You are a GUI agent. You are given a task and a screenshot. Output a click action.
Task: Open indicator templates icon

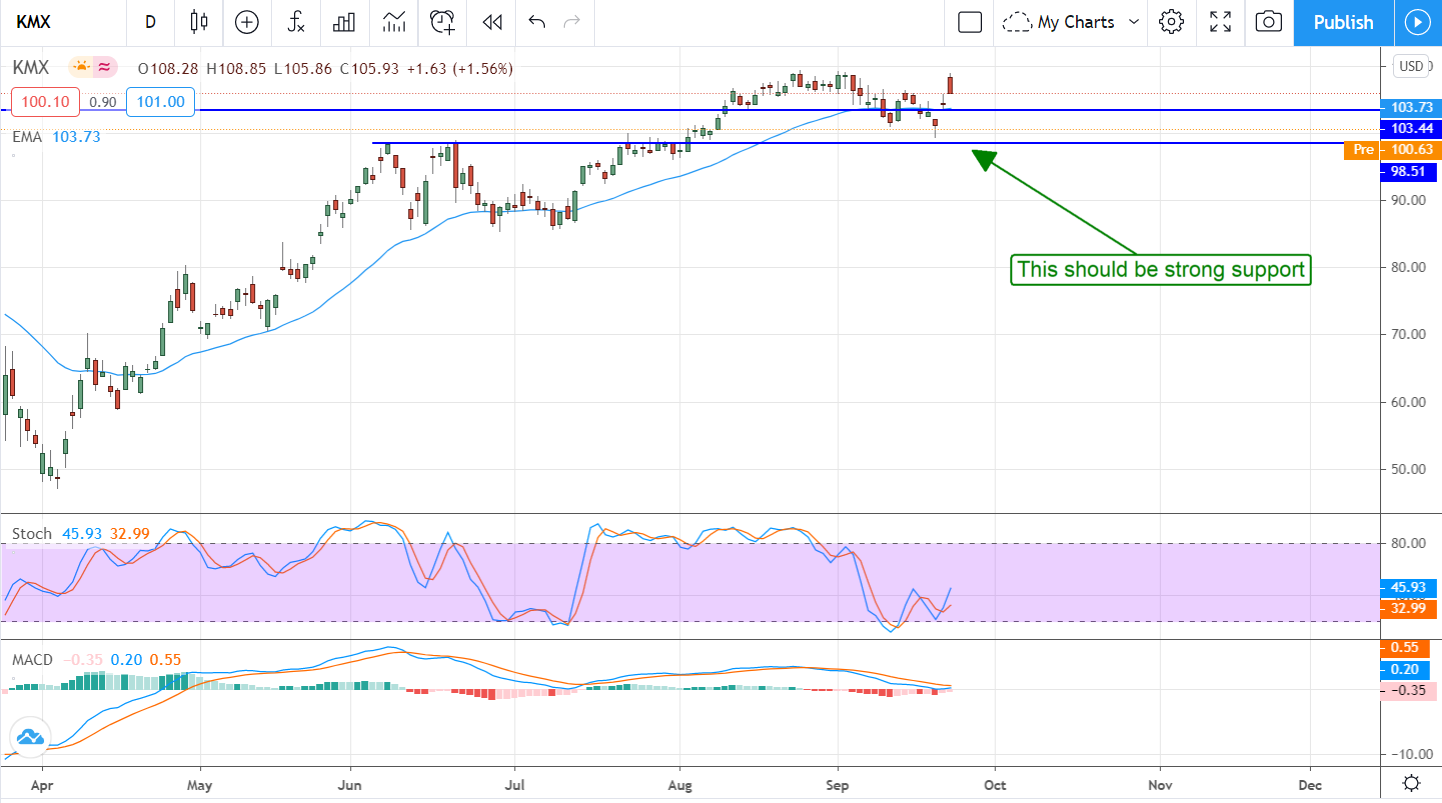tap(394, 22)
